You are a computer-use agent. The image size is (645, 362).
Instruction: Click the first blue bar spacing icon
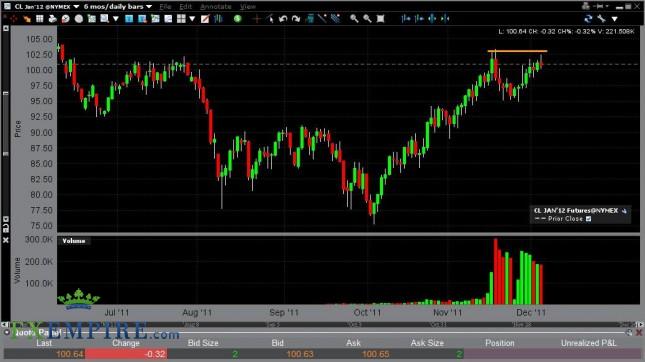406,19
